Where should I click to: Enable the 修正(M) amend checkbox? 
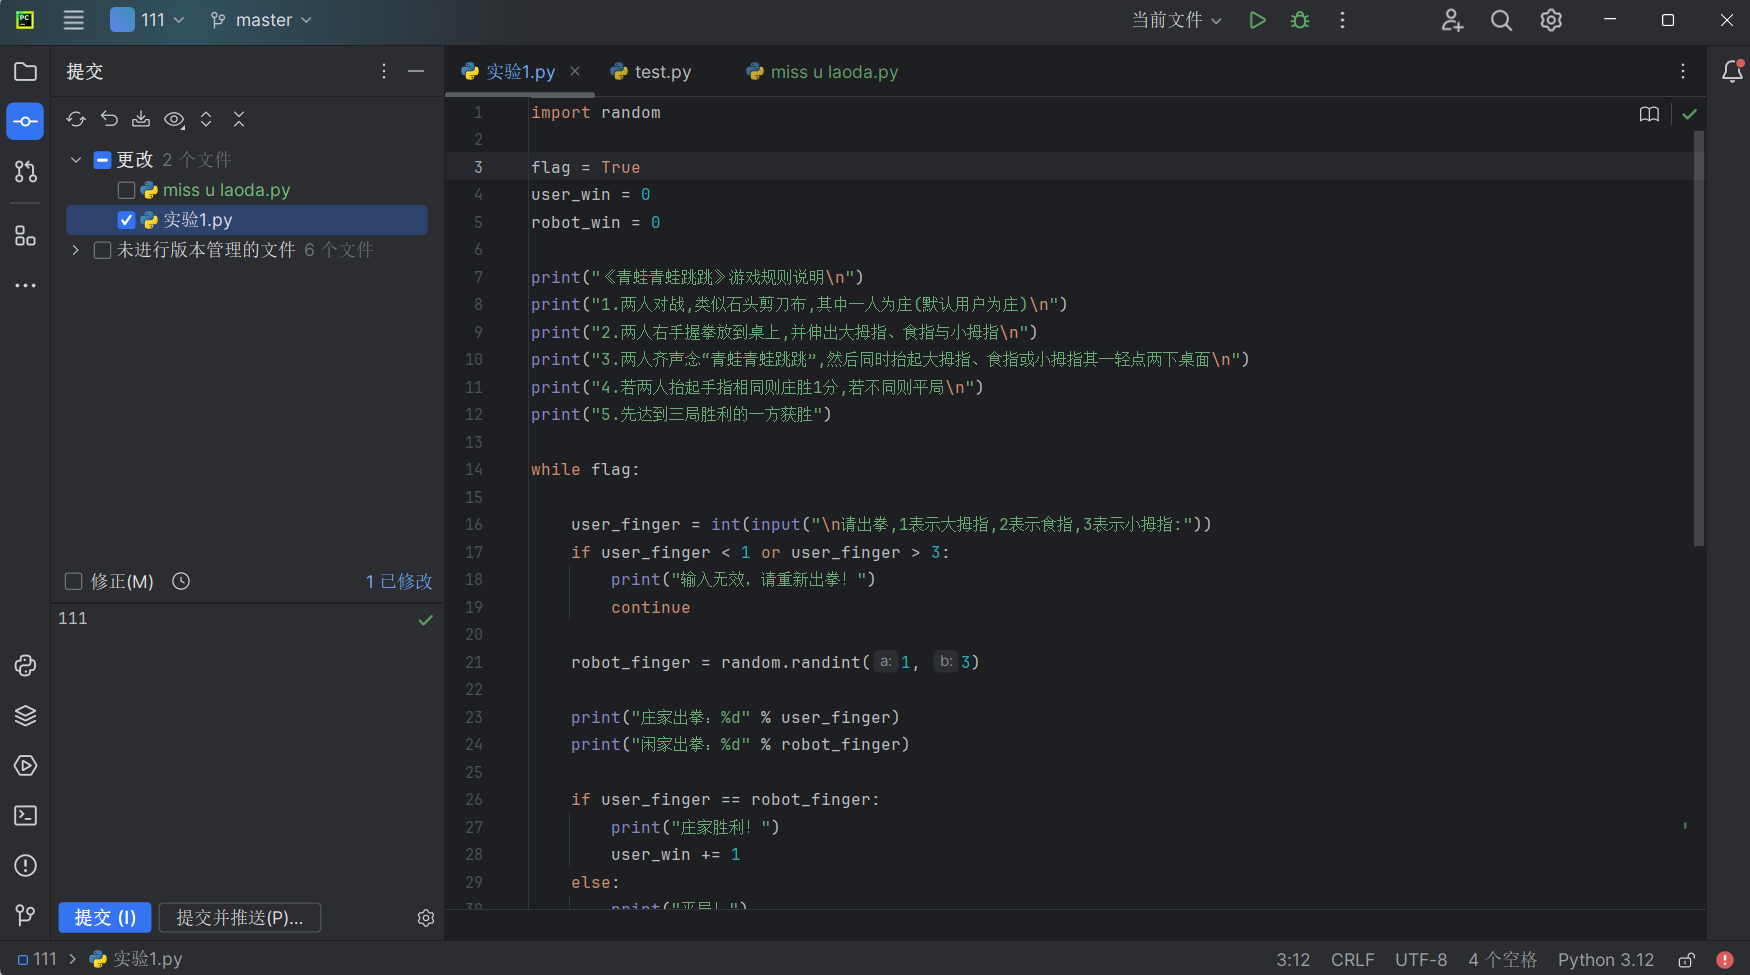73,581
